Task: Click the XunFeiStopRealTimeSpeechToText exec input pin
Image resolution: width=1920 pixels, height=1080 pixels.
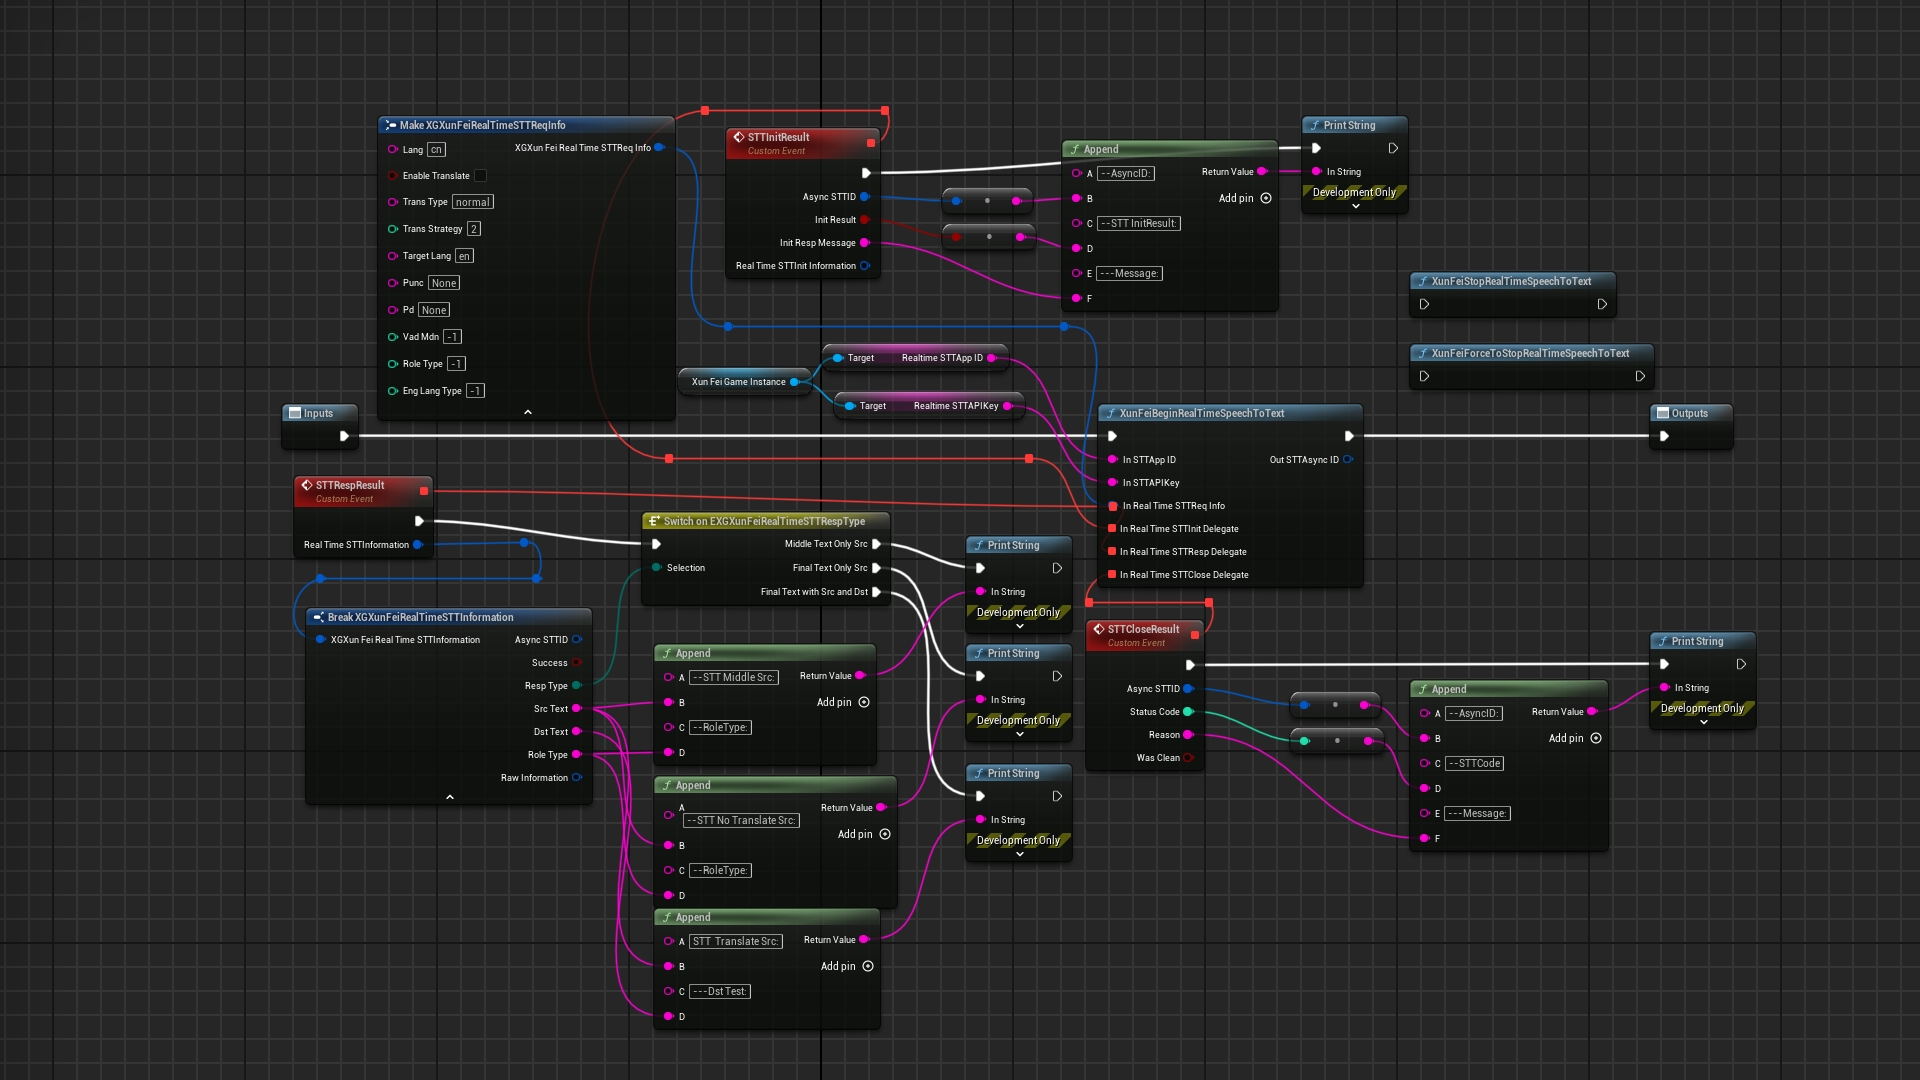Action: coord(1424,304)
